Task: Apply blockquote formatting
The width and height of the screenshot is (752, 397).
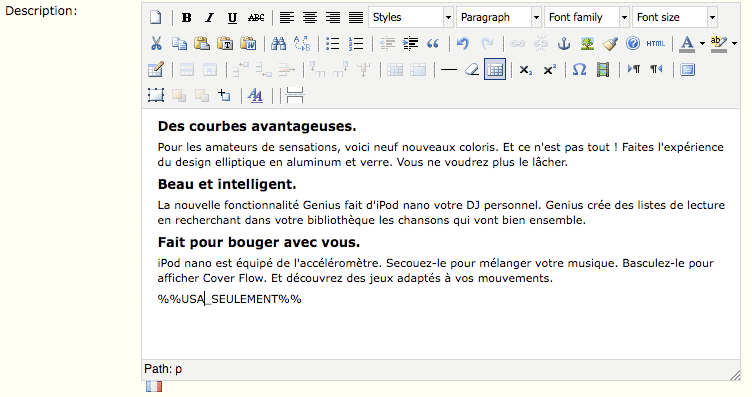Action: pyautogui.click(x=433, y=44)
